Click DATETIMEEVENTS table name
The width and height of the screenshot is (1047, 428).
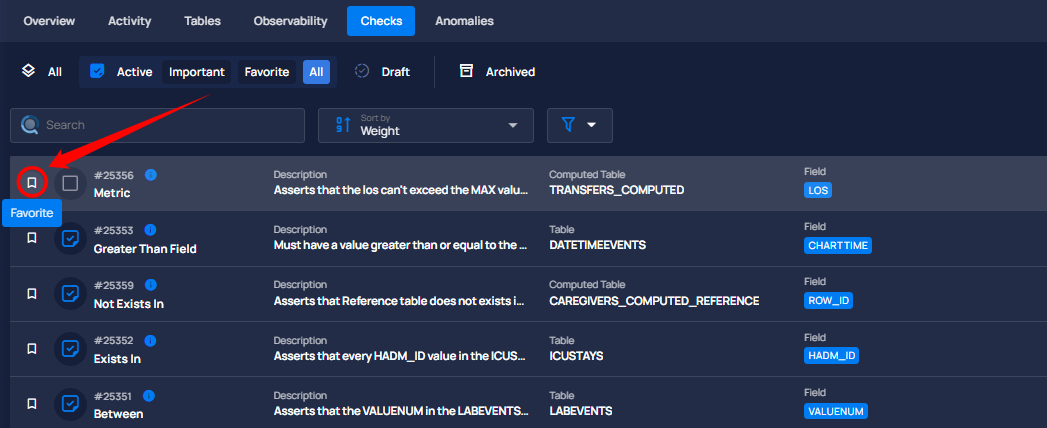coord(597,245)
